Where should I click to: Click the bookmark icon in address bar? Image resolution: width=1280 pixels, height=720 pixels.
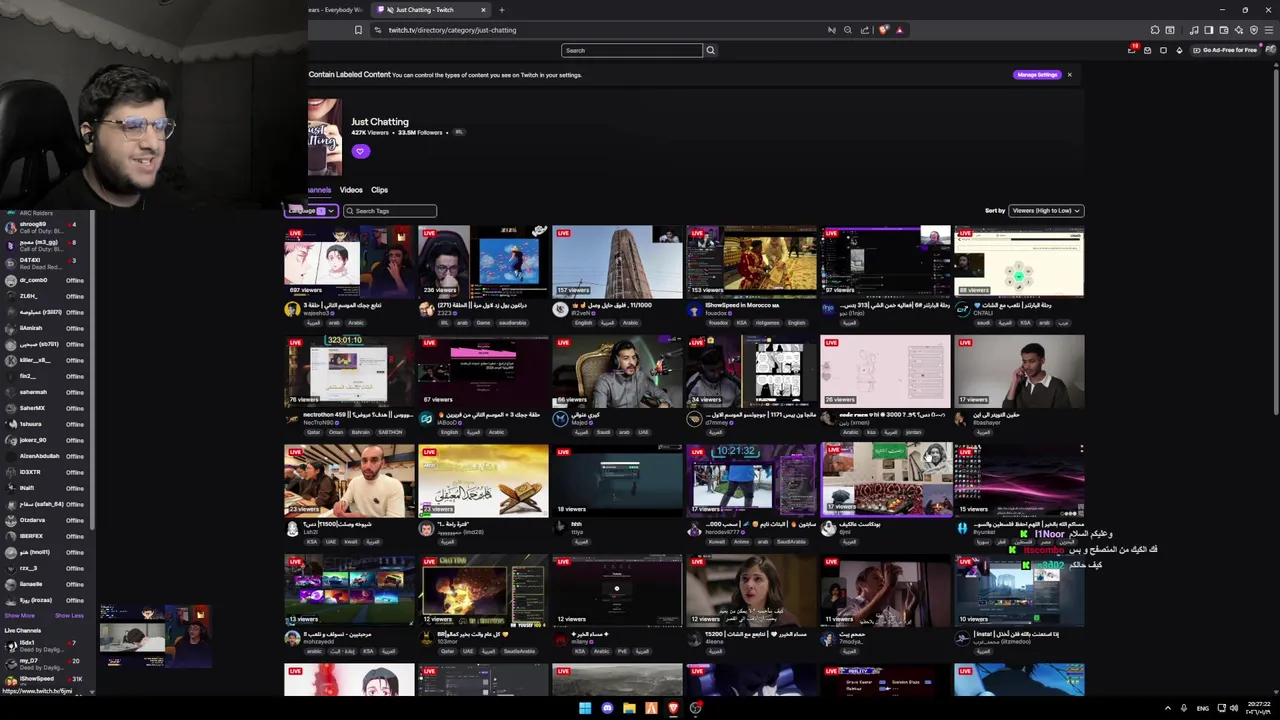click(358, 30)
